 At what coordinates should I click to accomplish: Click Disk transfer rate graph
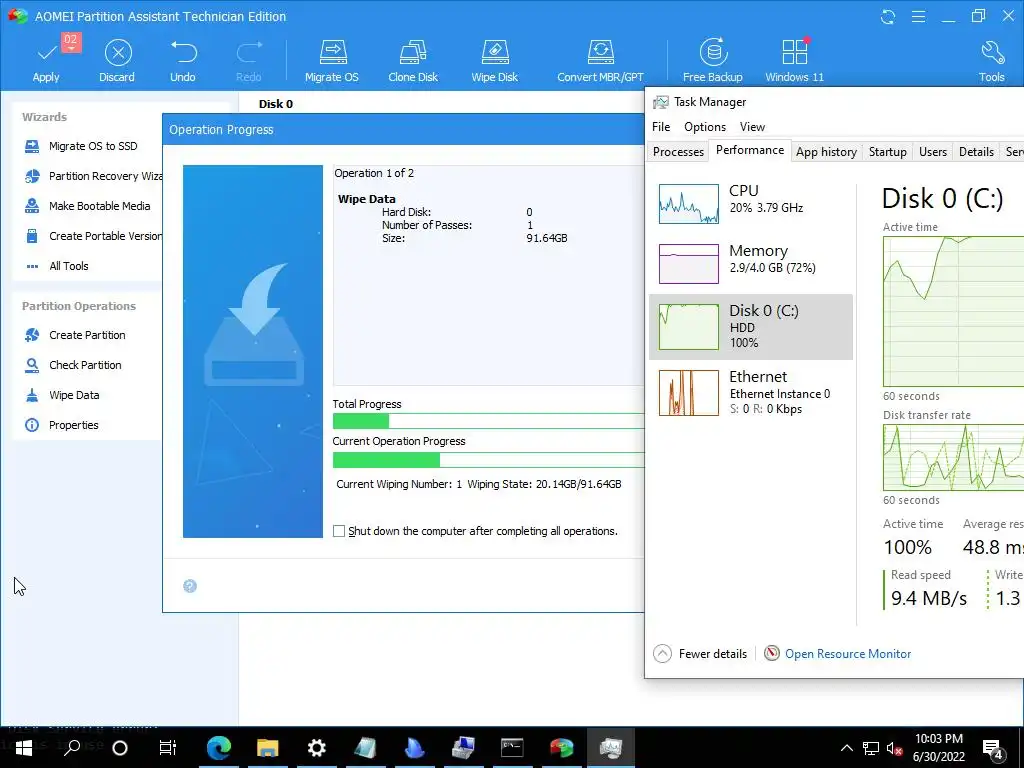(953, 457)
